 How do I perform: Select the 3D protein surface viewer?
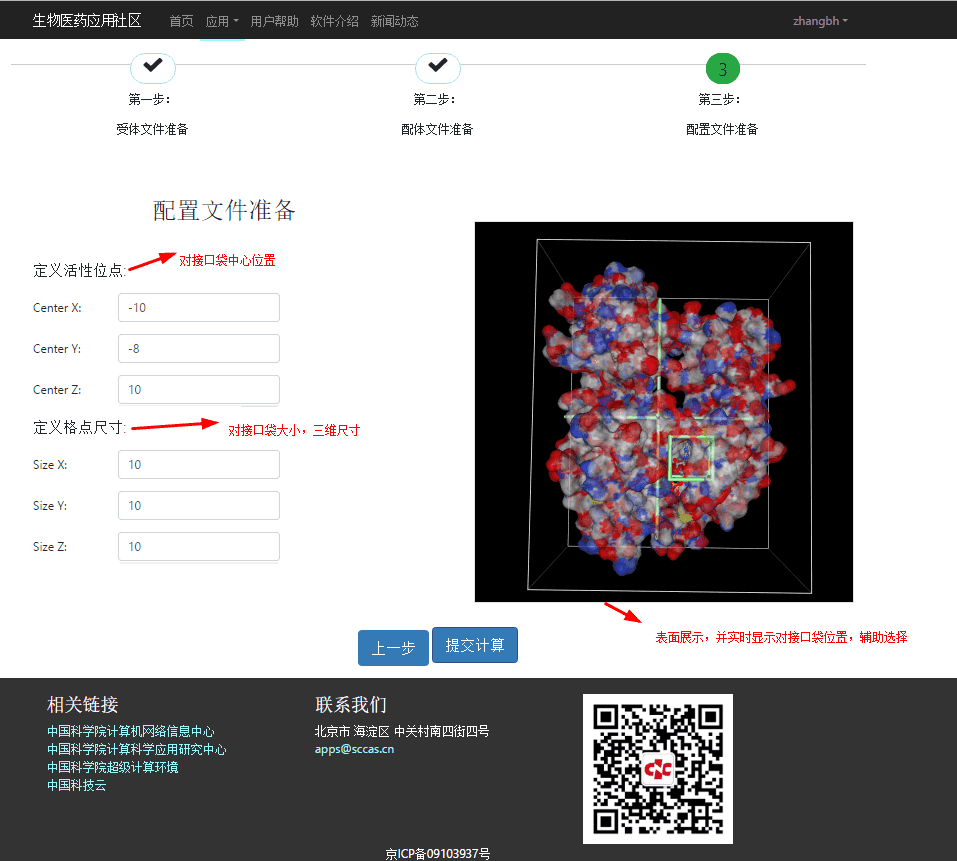click(663, 412)
